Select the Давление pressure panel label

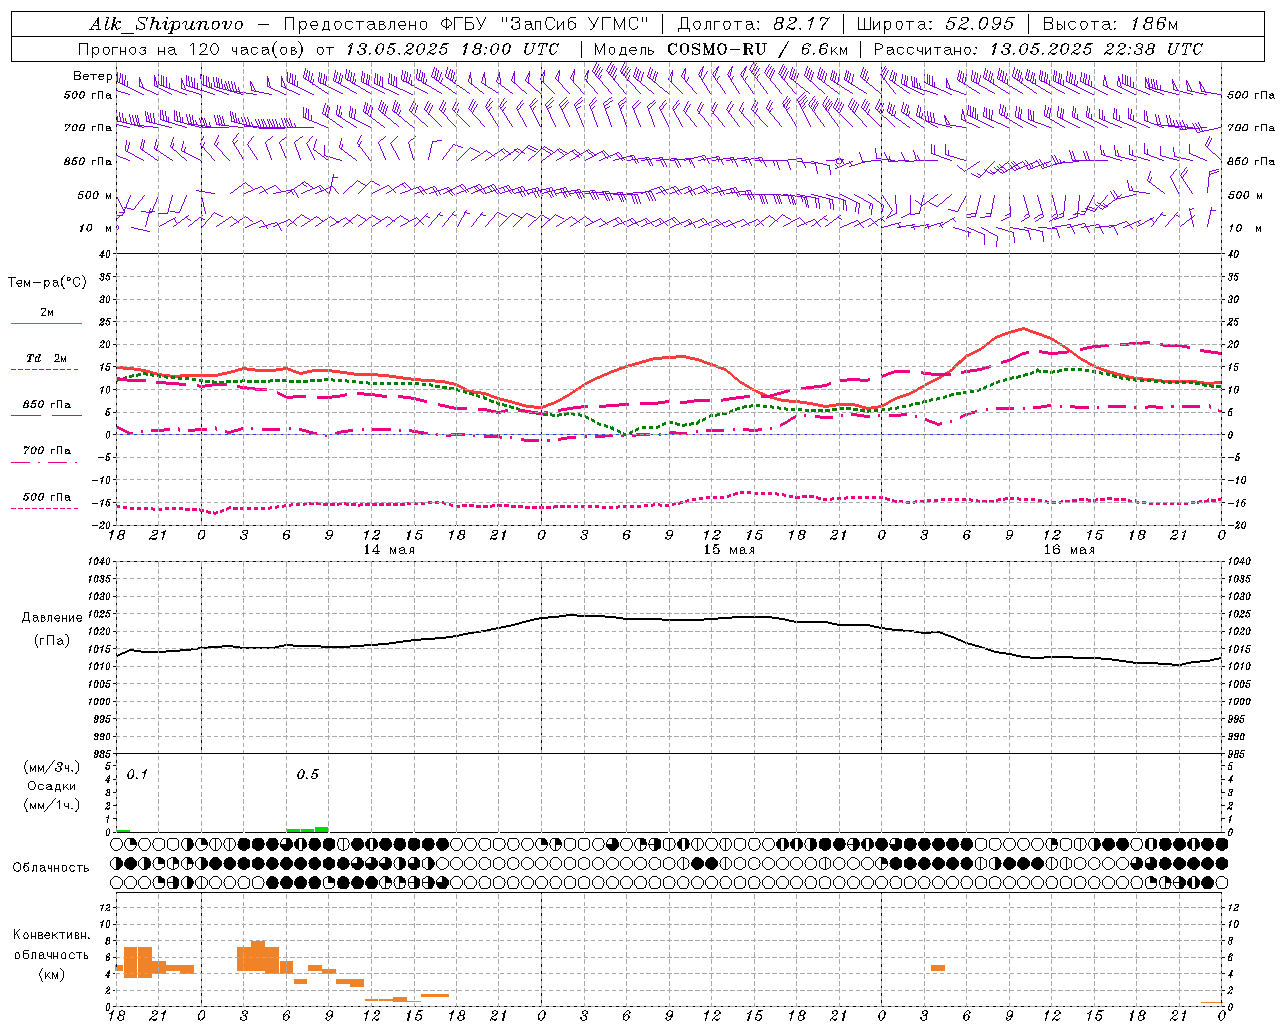pyautogui.click(x=52, y=618)
